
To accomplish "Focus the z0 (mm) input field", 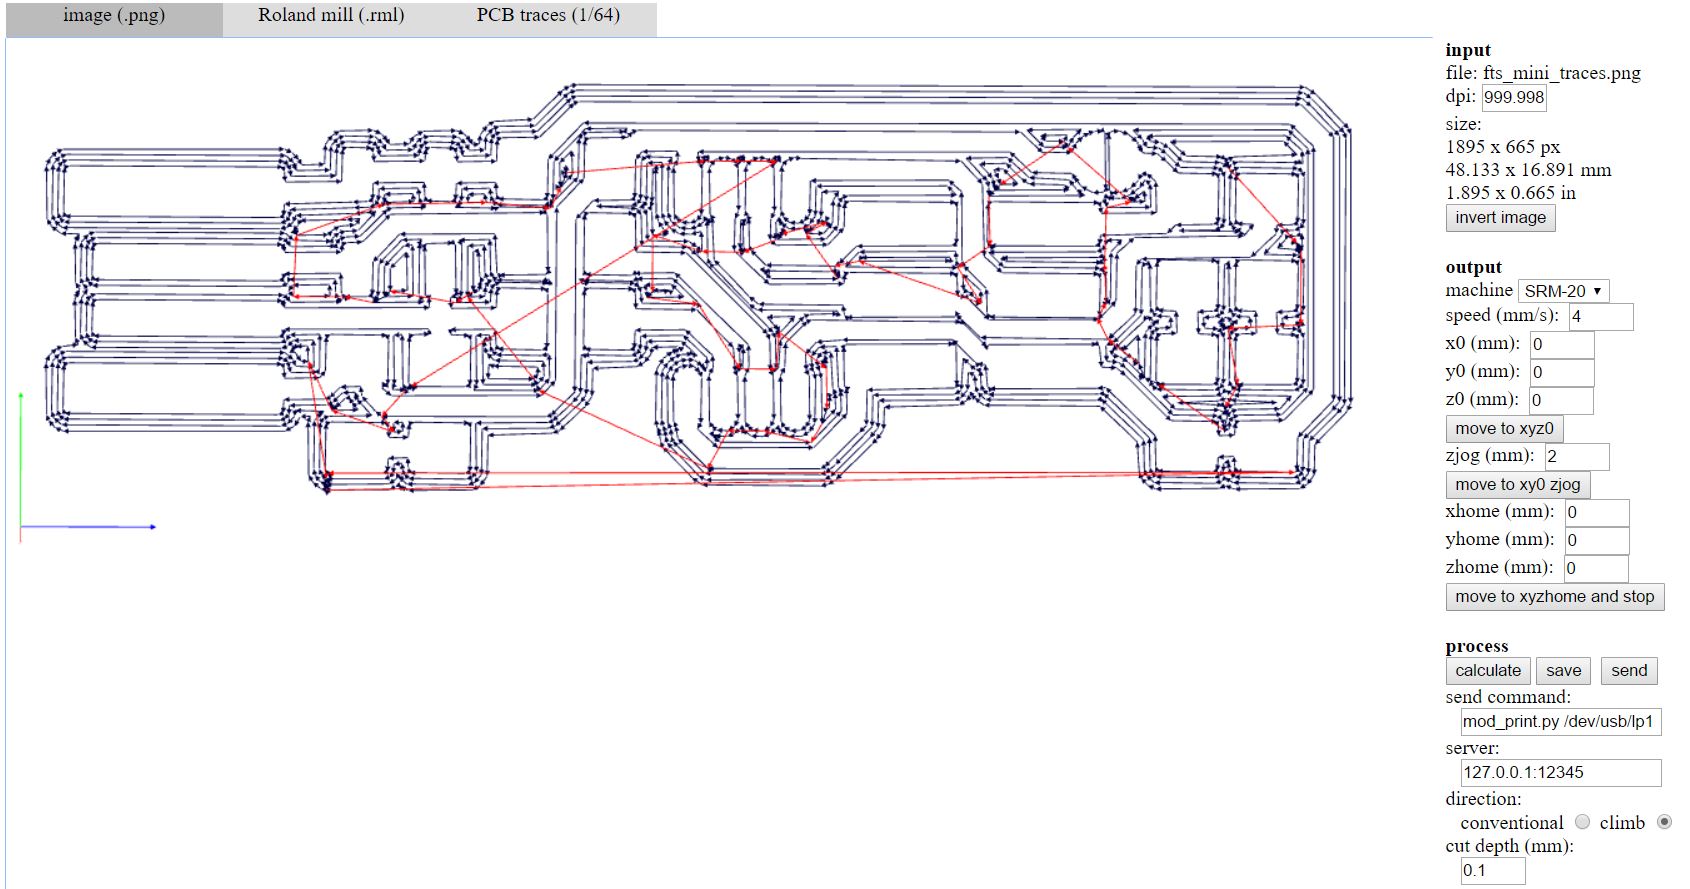I will (1561, 400).
